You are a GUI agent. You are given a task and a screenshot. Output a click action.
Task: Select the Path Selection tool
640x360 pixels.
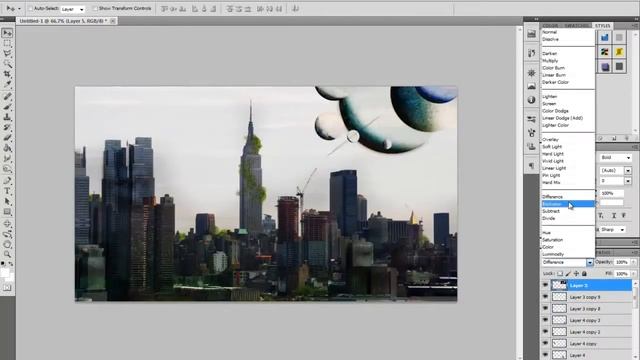click(x=7, y=202)
